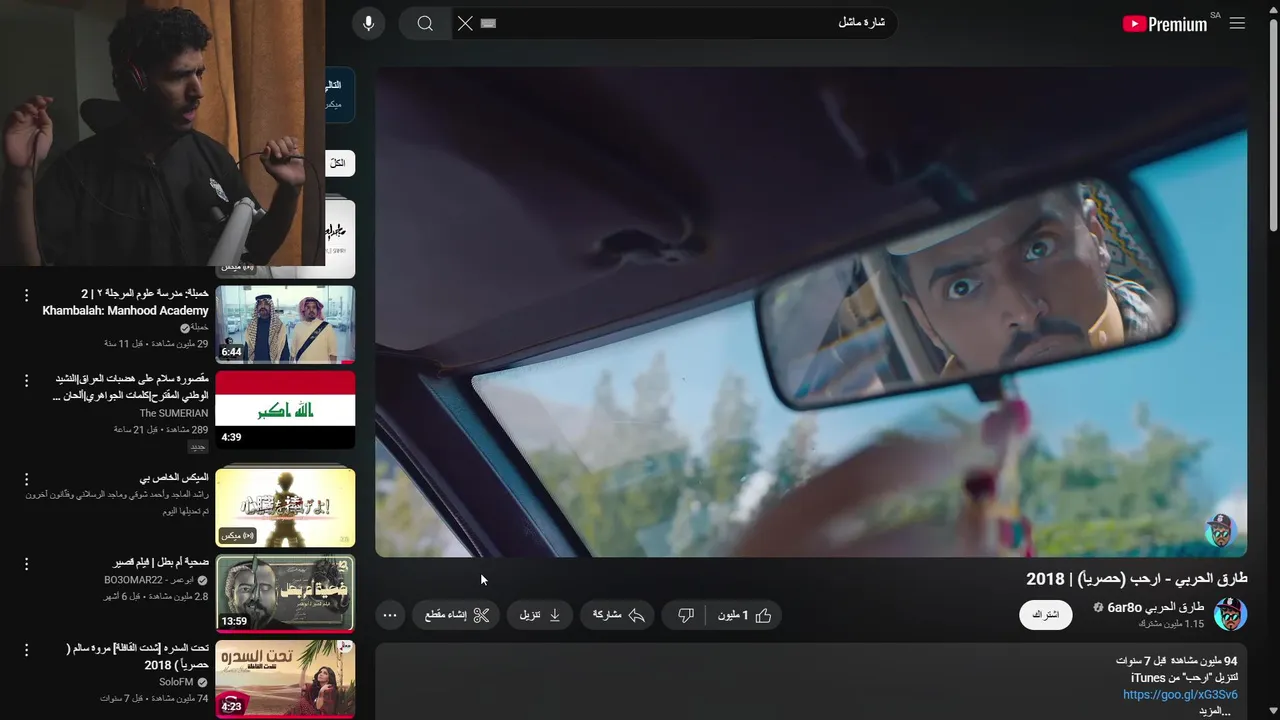
Task: Open the hamburger guide menu
Action: (x=1237, y=23)
